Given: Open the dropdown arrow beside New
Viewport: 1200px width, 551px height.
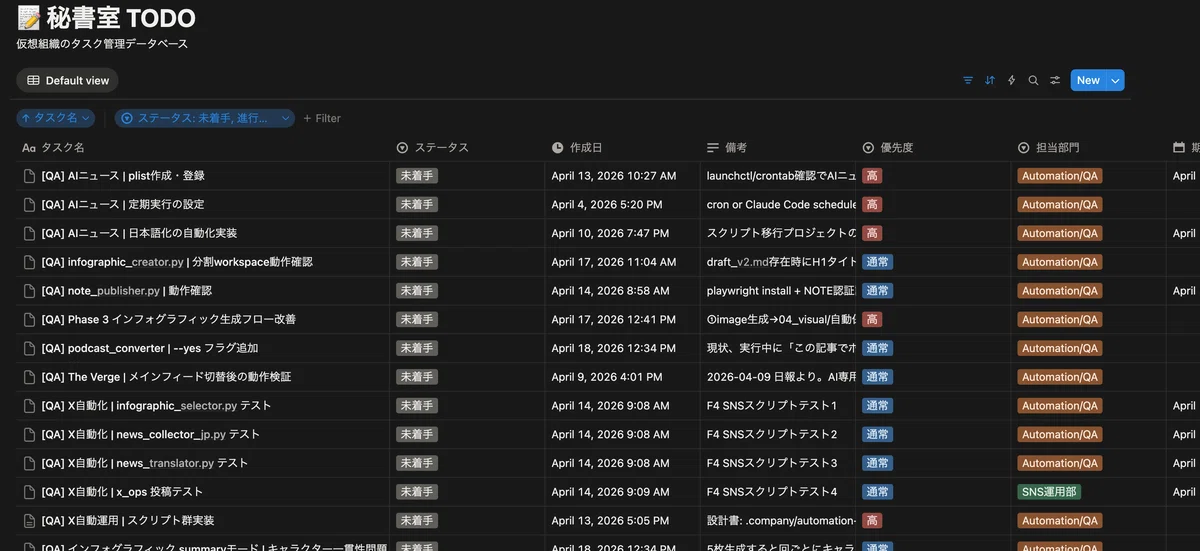Looking at the screenshot, I should 1115,80.
